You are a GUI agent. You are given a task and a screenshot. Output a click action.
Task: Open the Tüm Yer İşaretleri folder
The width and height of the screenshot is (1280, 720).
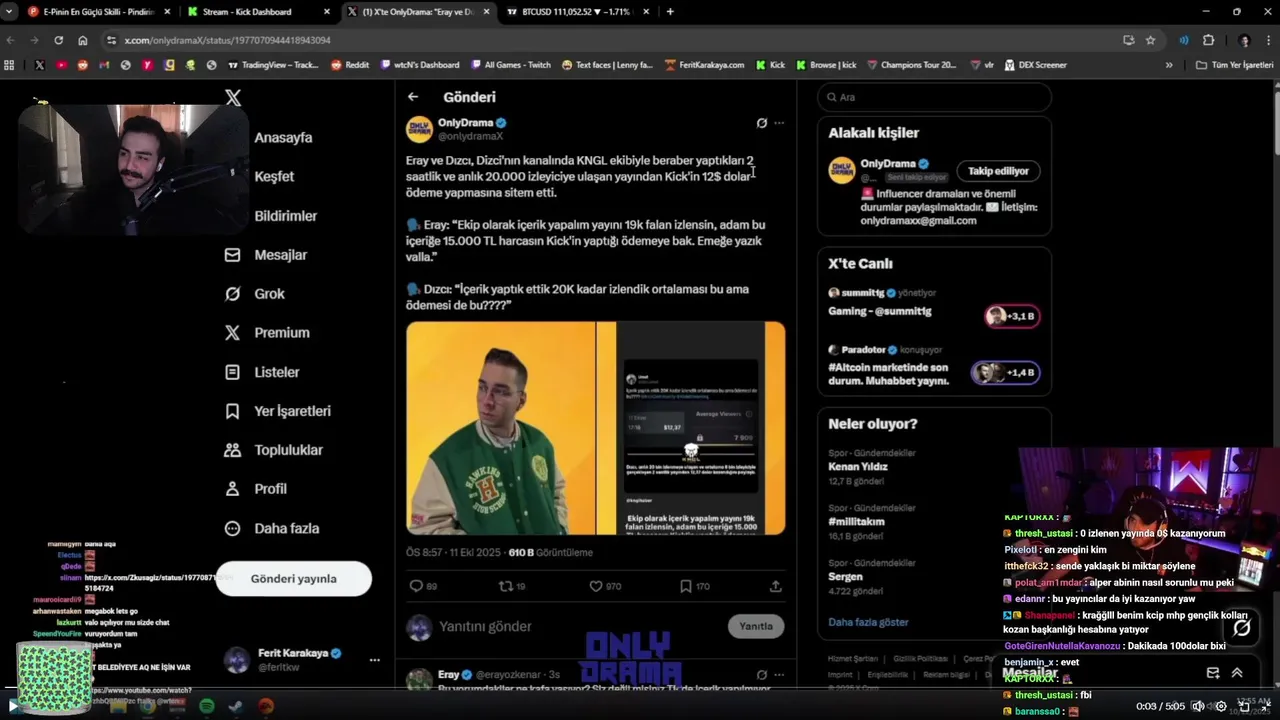click(x=1234, y=65)
